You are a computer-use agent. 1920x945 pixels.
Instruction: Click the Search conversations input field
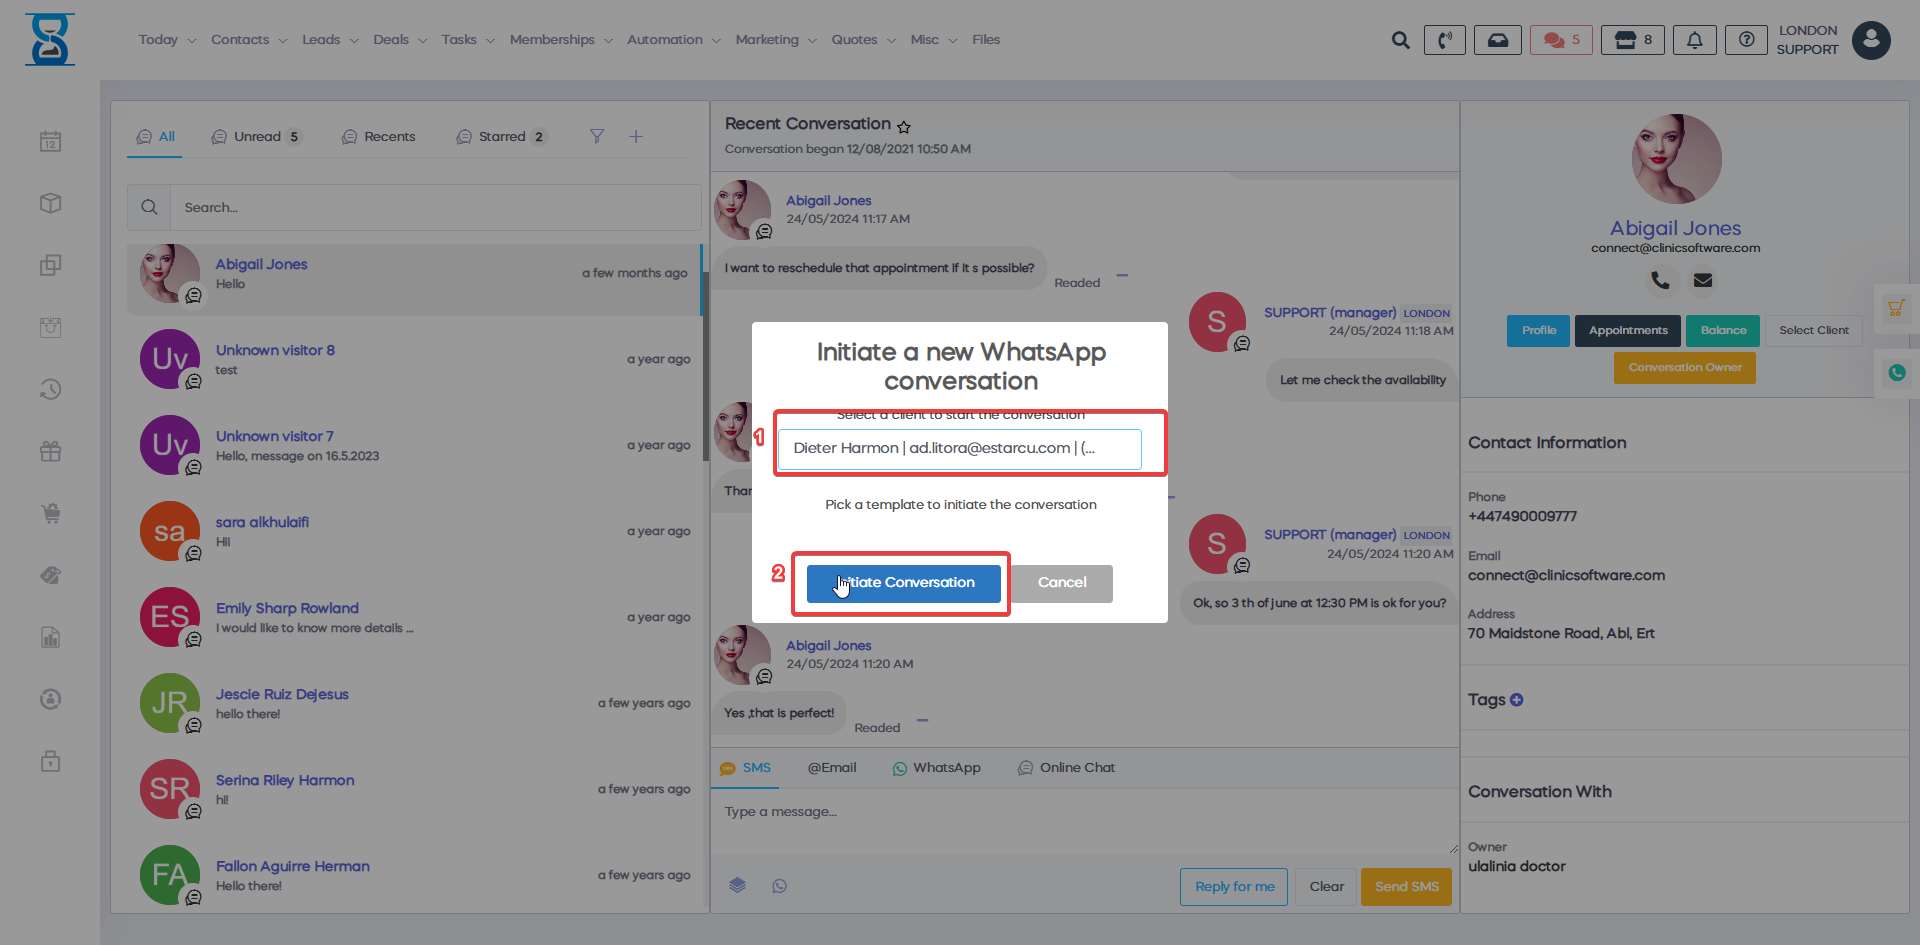click(x=435, y=208)
